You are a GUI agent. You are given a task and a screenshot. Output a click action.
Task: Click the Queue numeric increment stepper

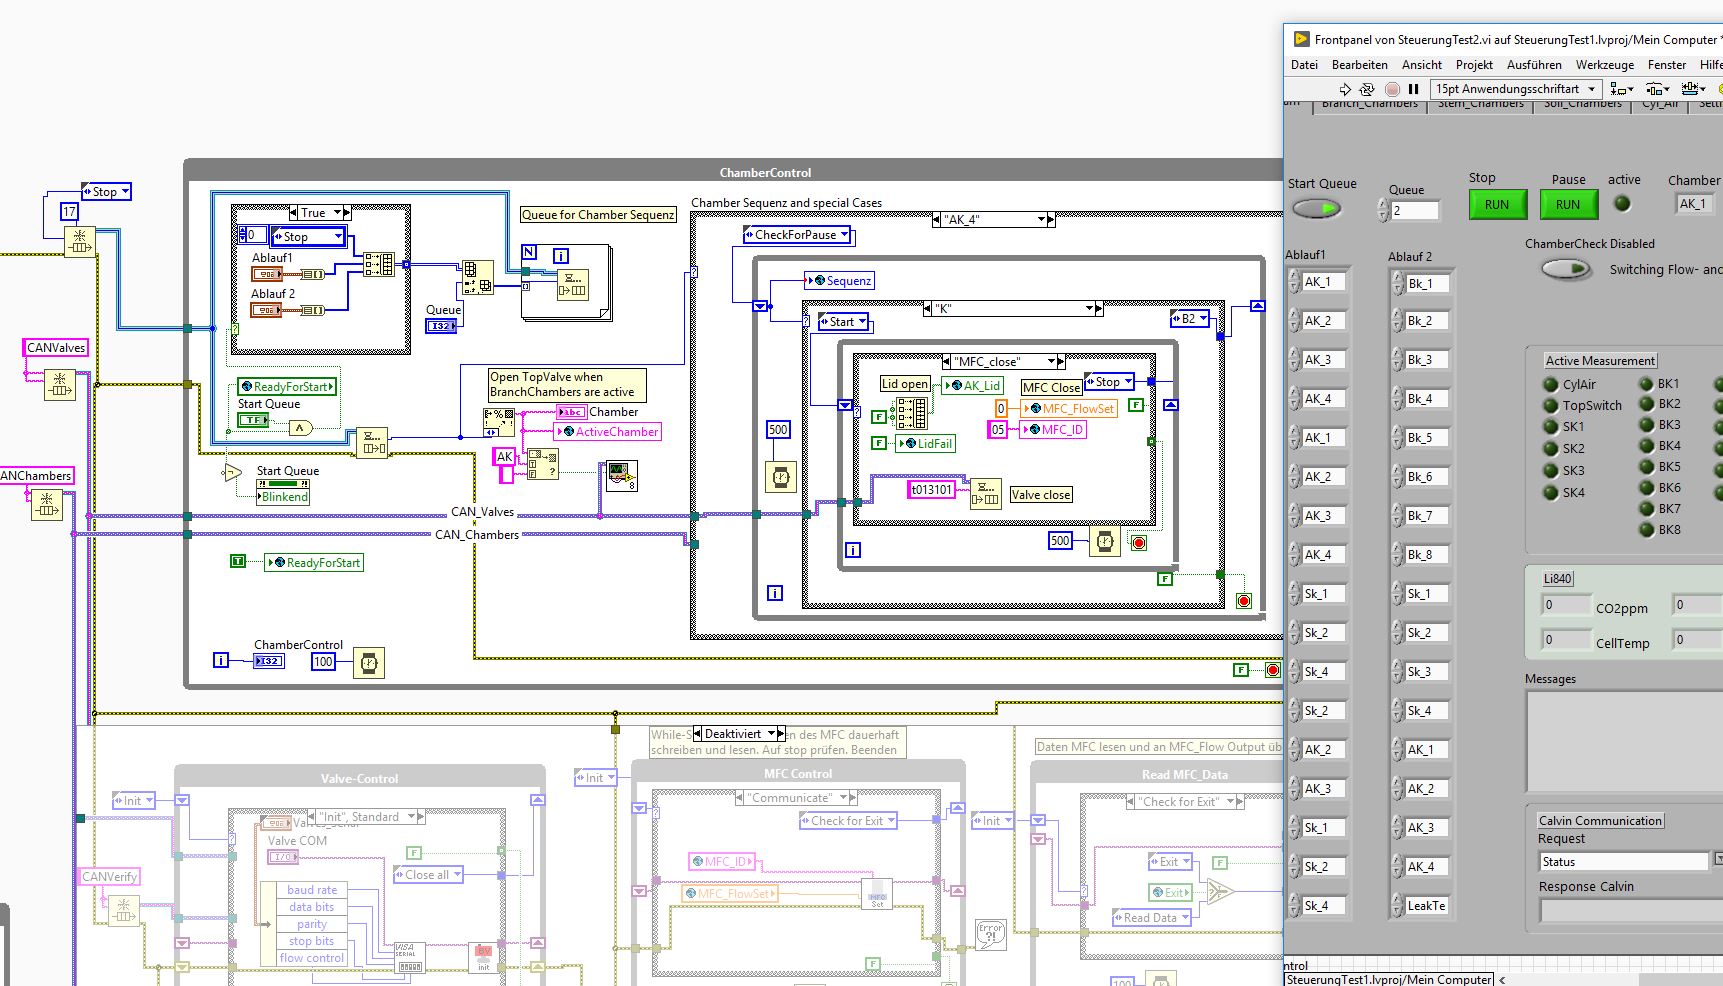(1383, 205)
